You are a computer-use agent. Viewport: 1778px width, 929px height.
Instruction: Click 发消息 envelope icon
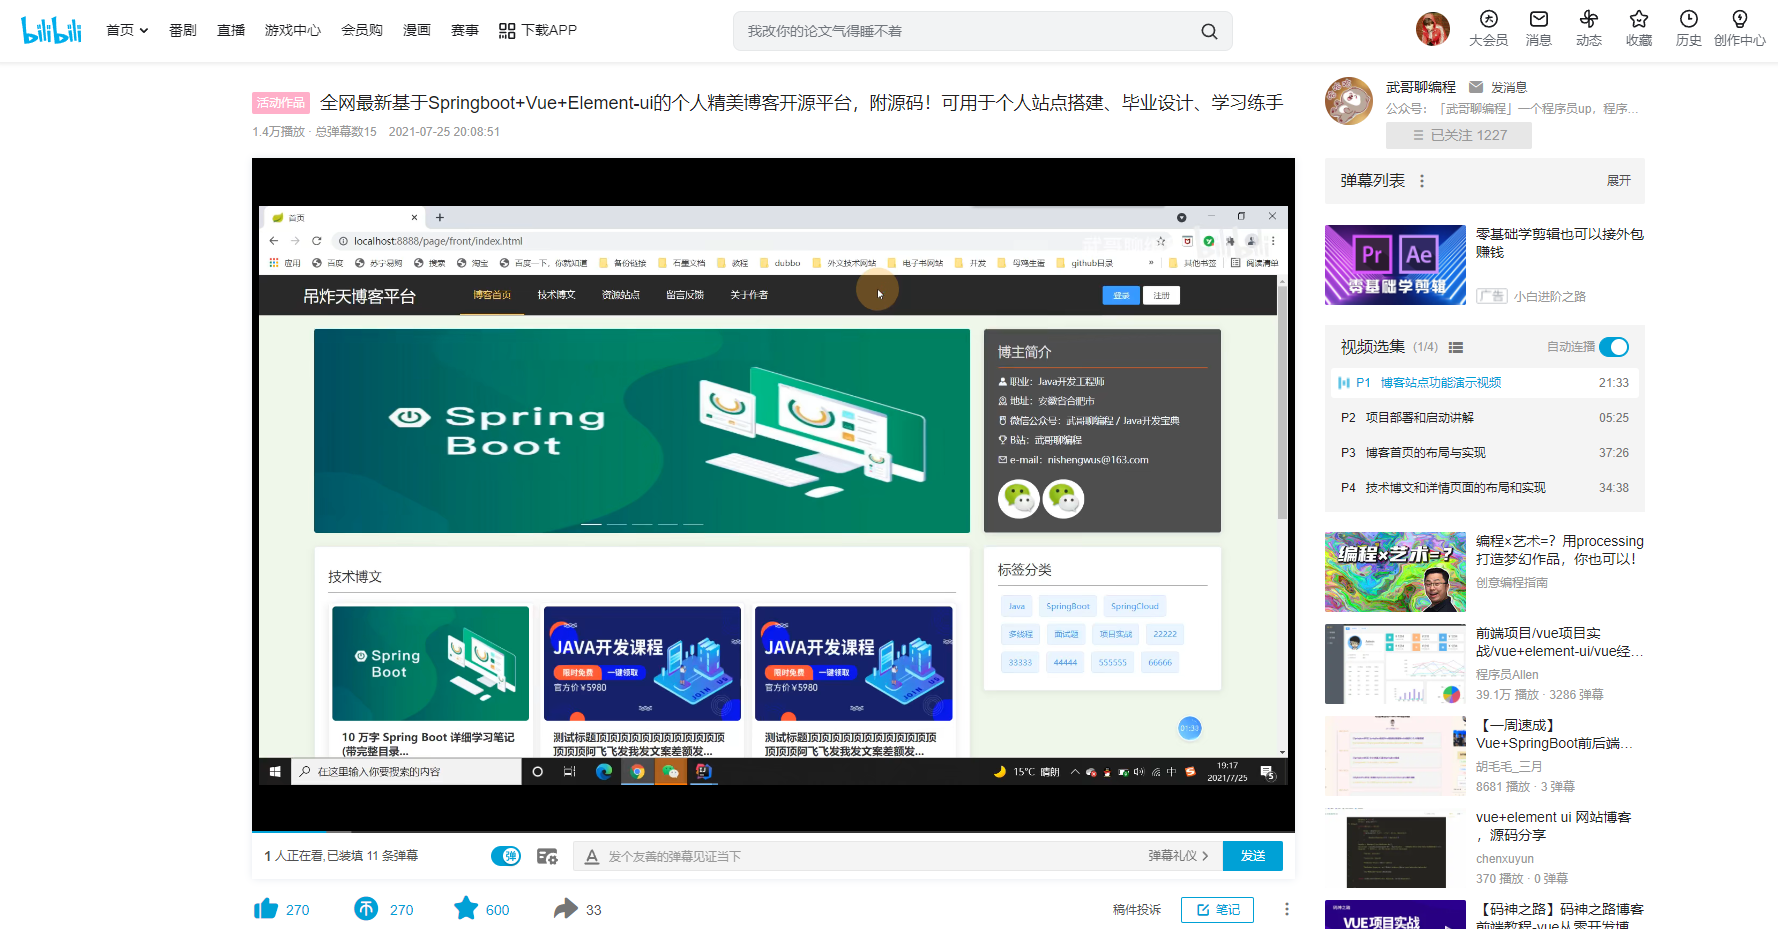pyautogui.click(x=1476, y=87)
